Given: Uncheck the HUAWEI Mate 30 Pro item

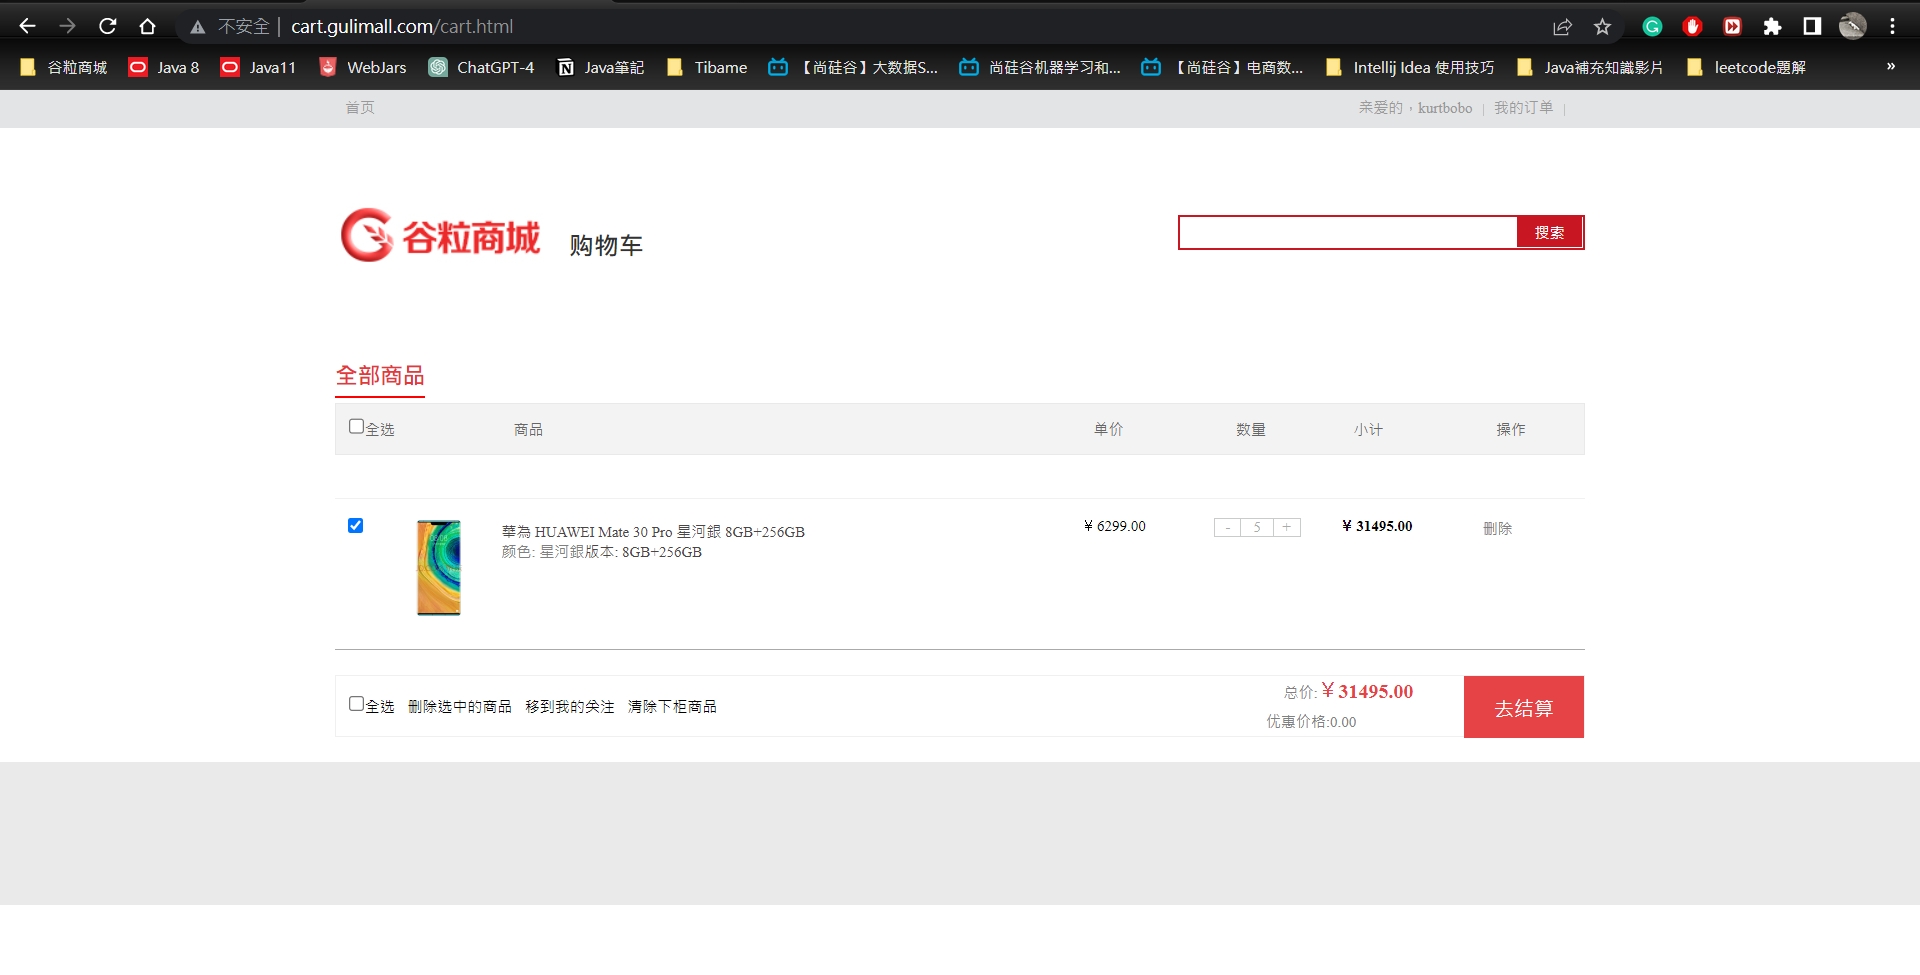Looking at the screenshot, I should point(355,526).
